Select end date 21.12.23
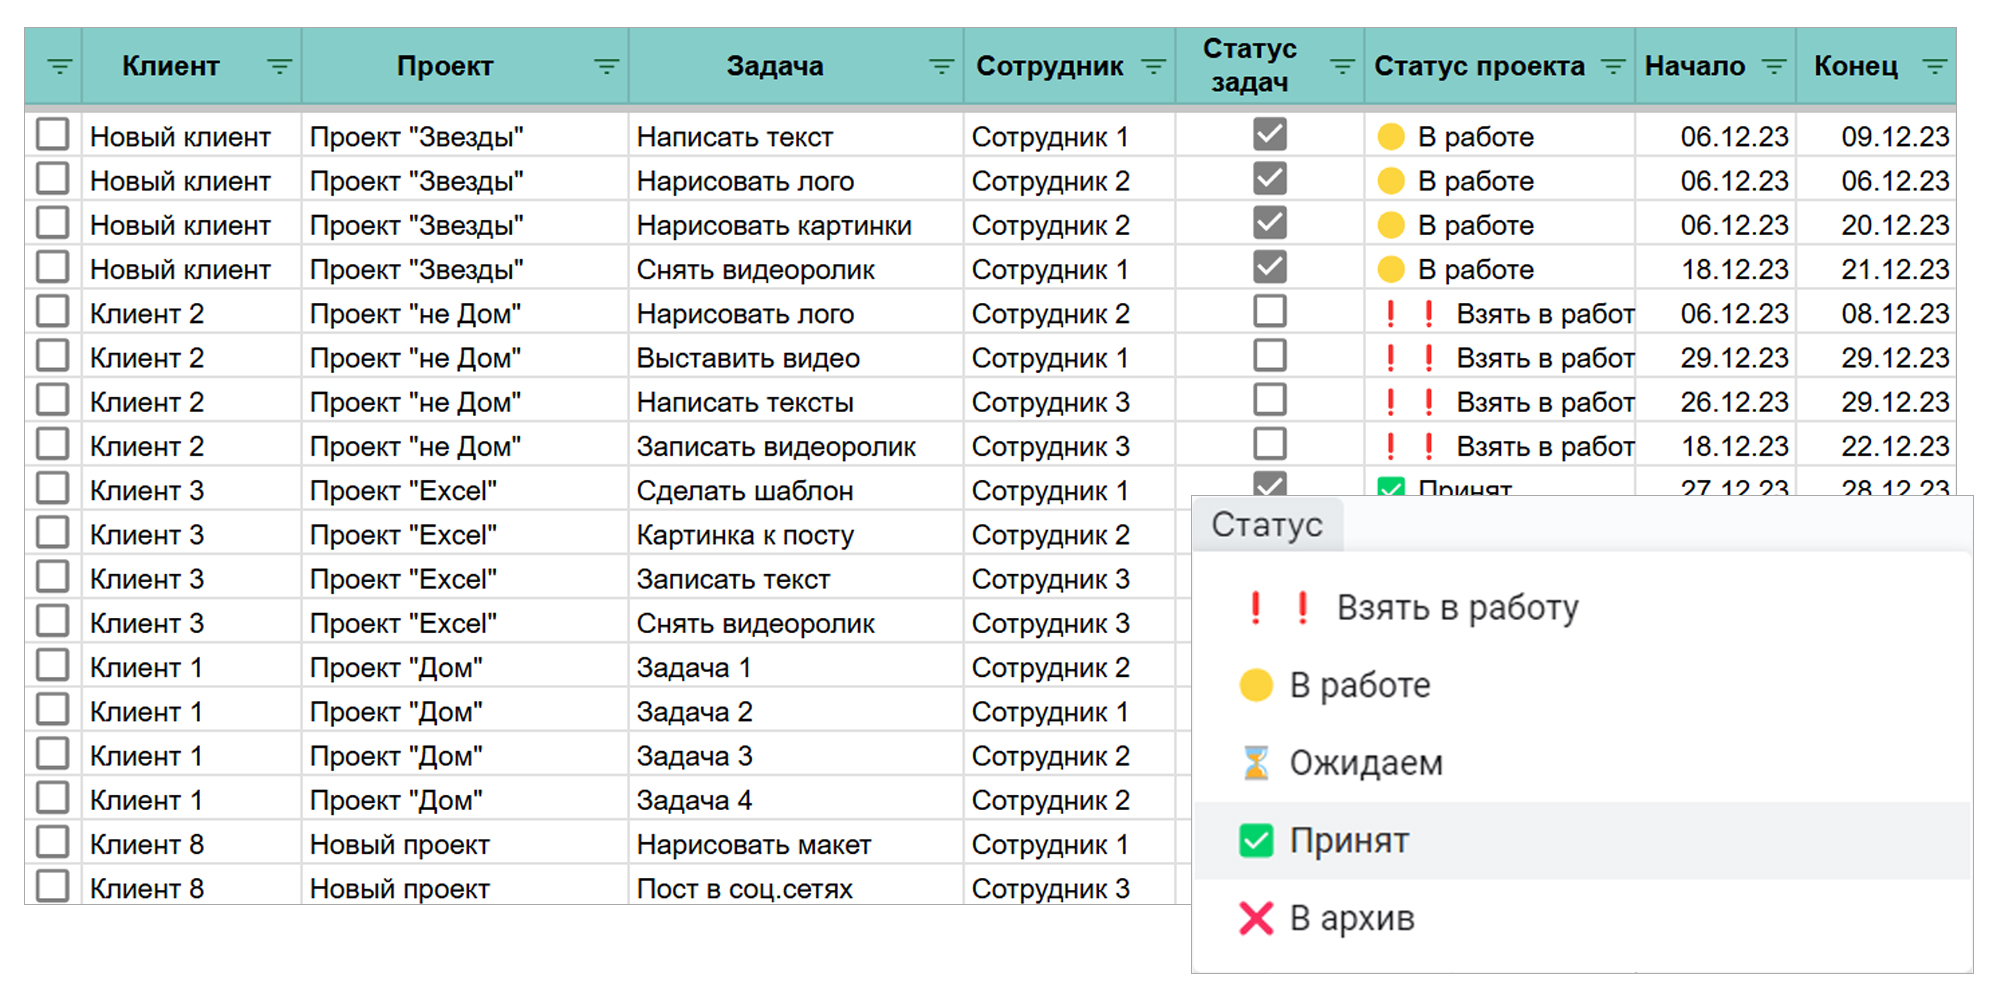Viewport: 2000px width, 1000px height. click(x=1876, y=270)
